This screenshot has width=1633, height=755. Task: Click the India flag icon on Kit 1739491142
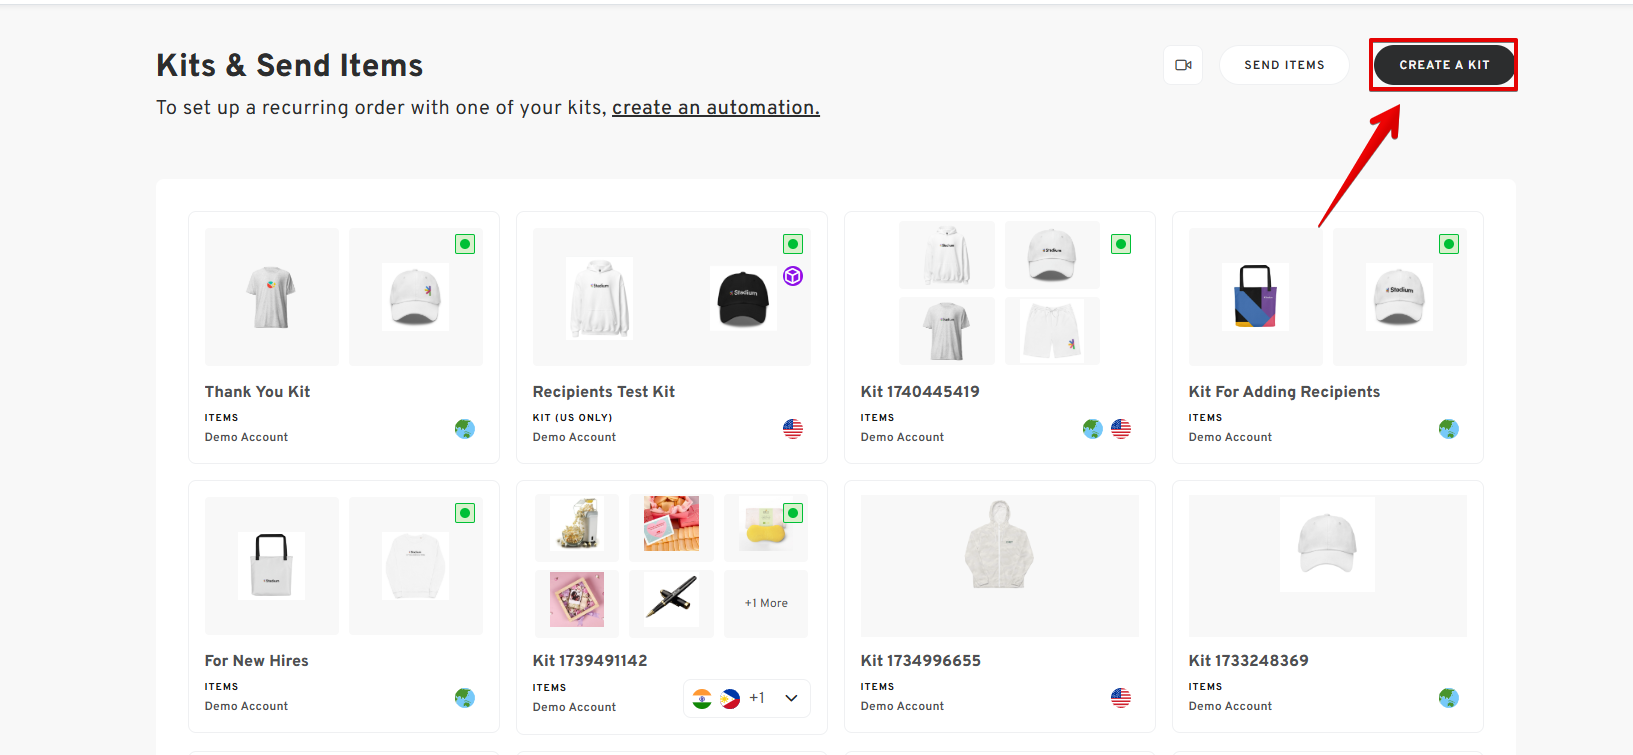coord(702,698)
